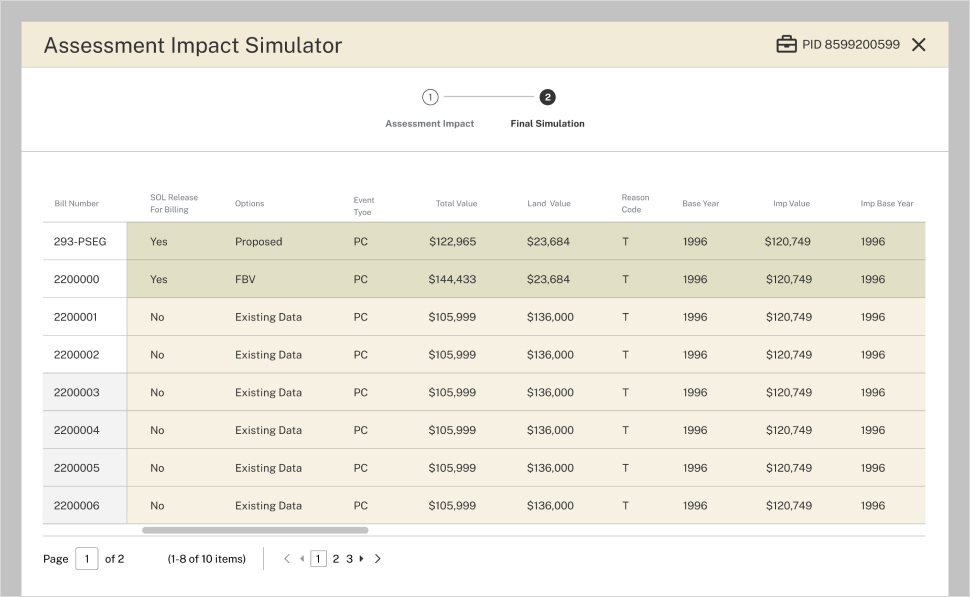This screenshot has height=597, width=970.
Task: Click the Page number input field
Action: 86,559
